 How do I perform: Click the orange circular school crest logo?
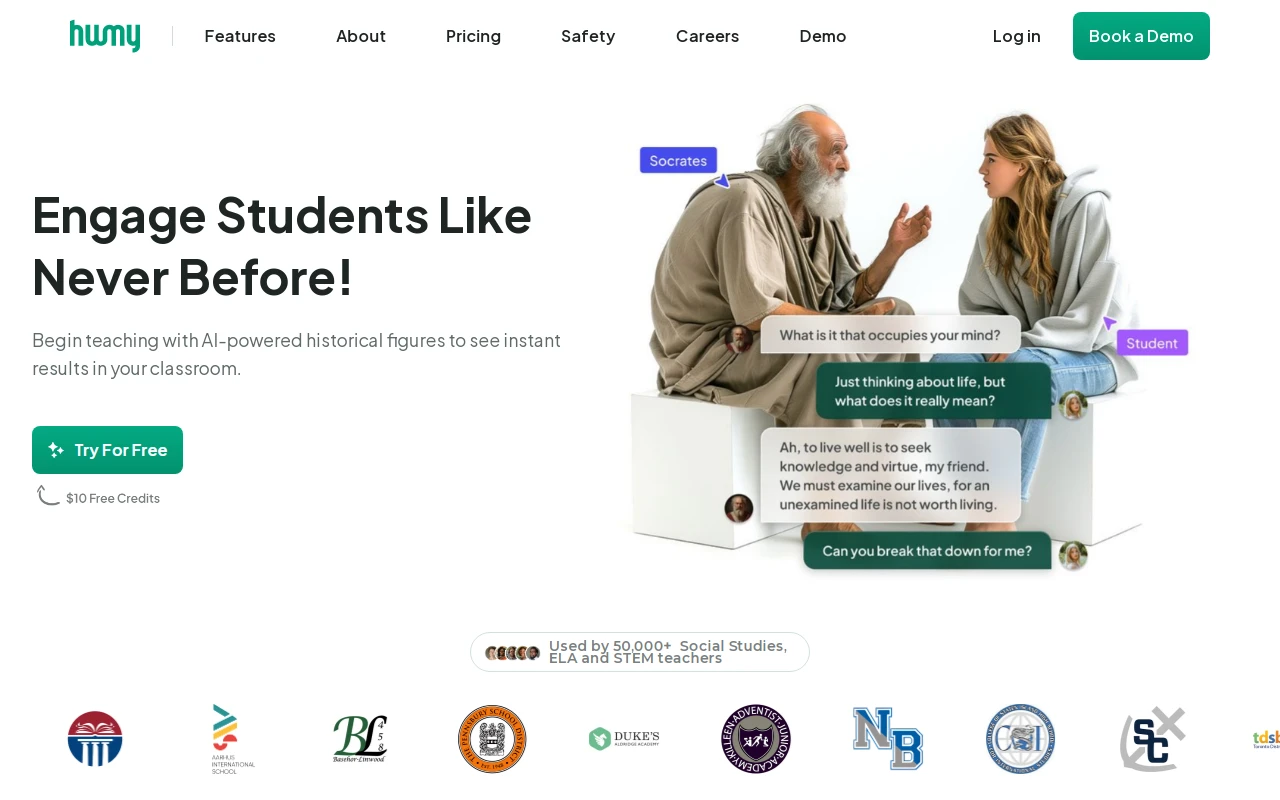pyautogui.click(x=492, y=739)
